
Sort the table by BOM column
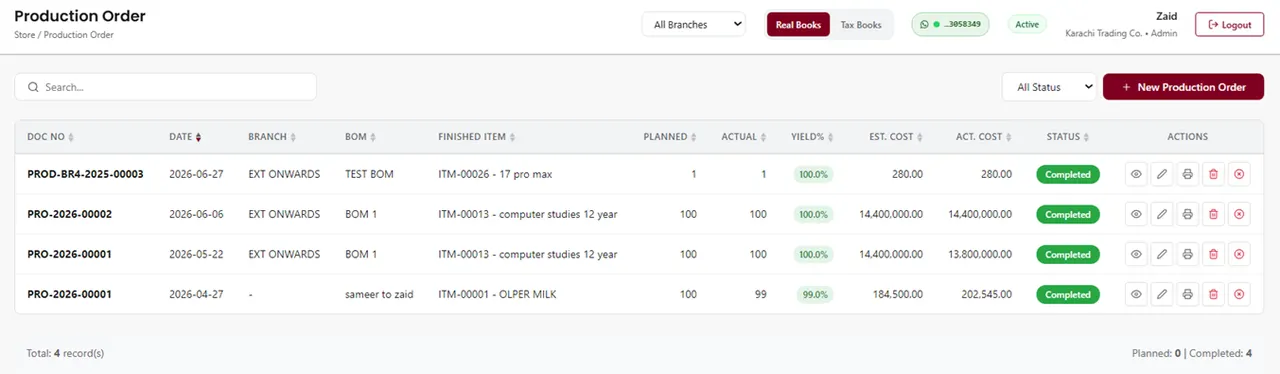tap(360, 137)
